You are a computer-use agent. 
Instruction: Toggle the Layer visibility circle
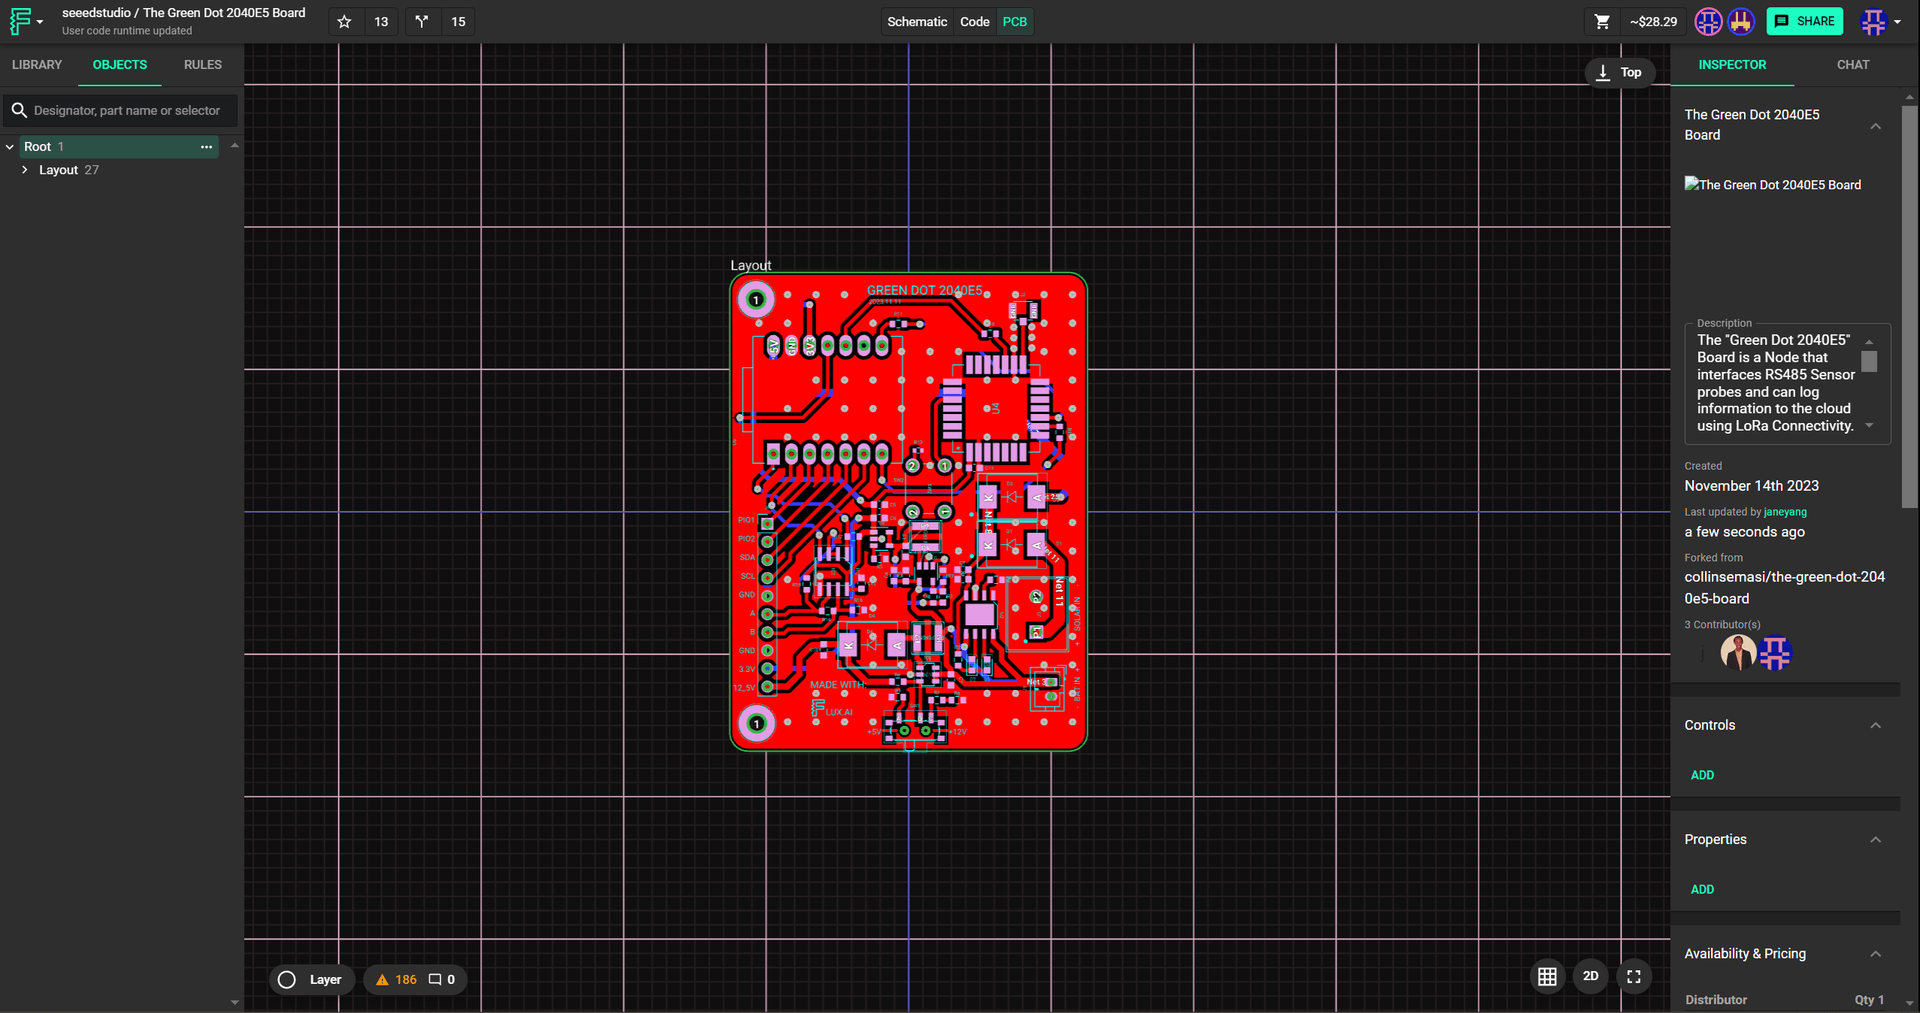[286, 980]
